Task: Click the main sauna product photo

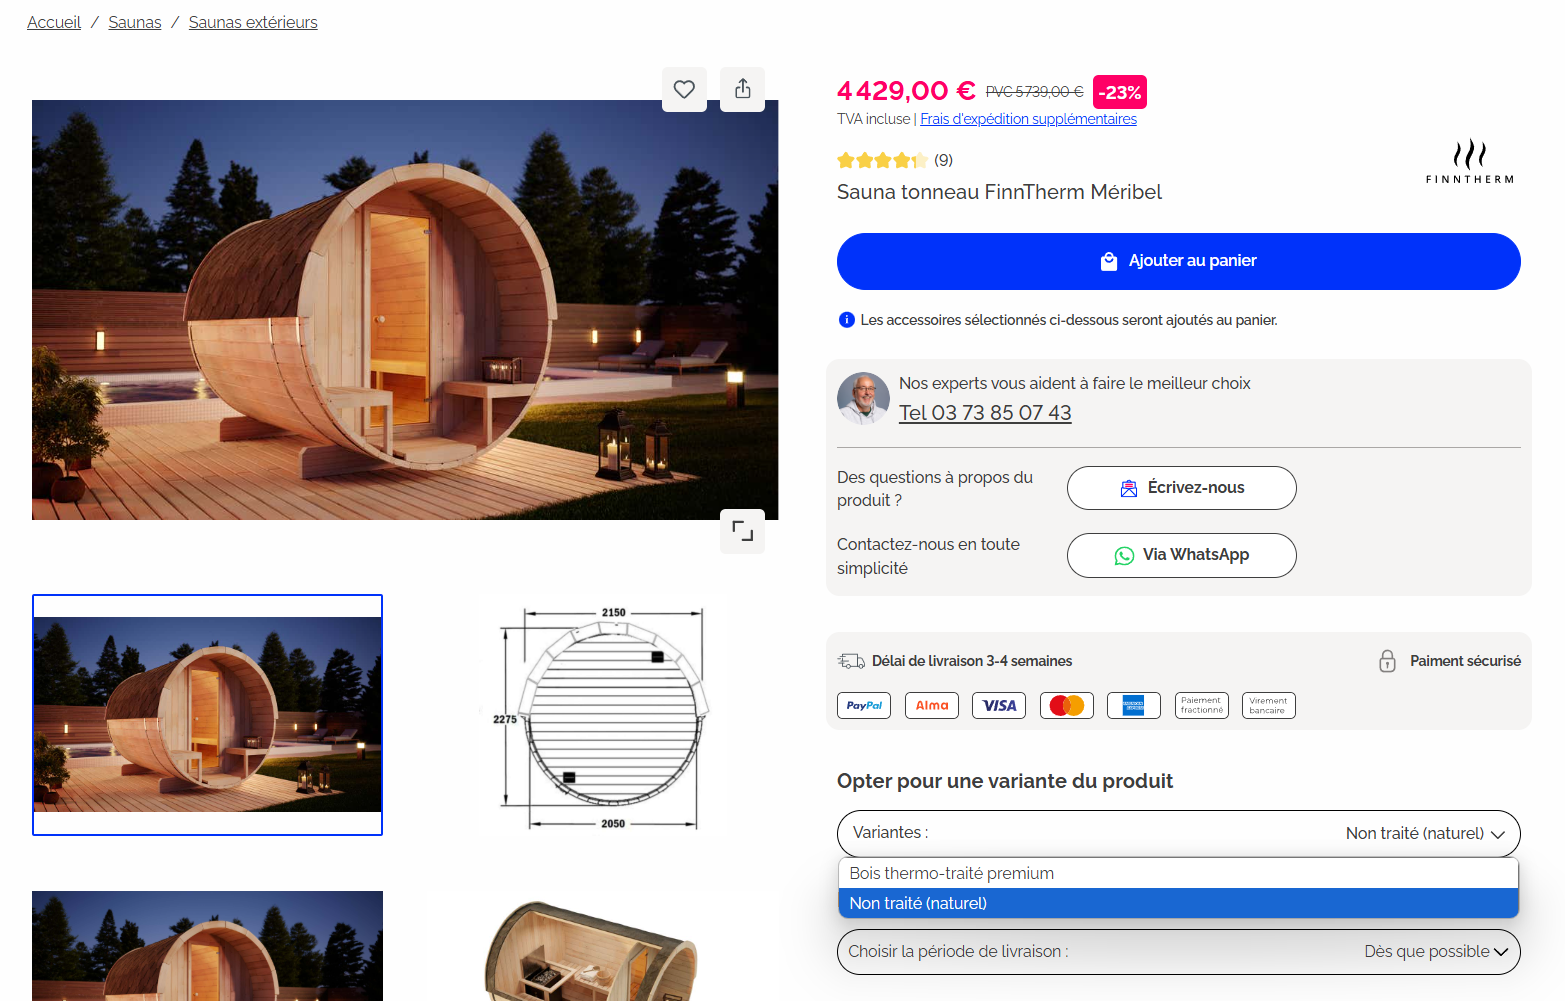Action: click(405, 310)
